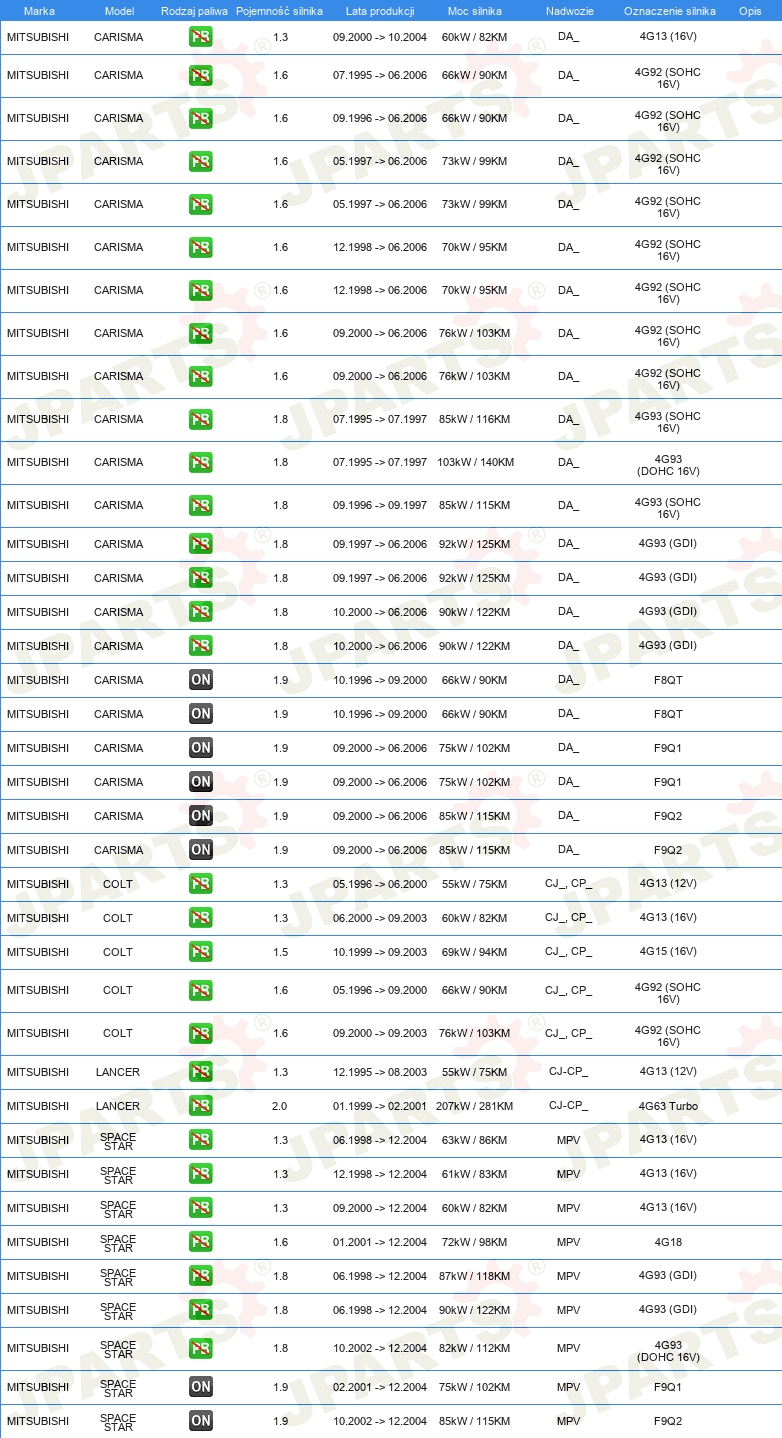The width and height of the screenshot is (782, 1438).
Task: Select the 4G15 (16V) engine code cell
Action: (668, 952)
